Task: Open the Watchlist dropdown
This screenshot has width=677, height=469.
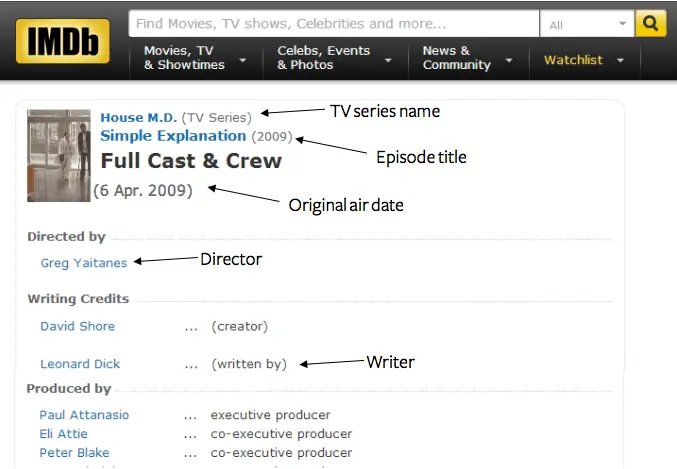Action: [x=583, y=60]
